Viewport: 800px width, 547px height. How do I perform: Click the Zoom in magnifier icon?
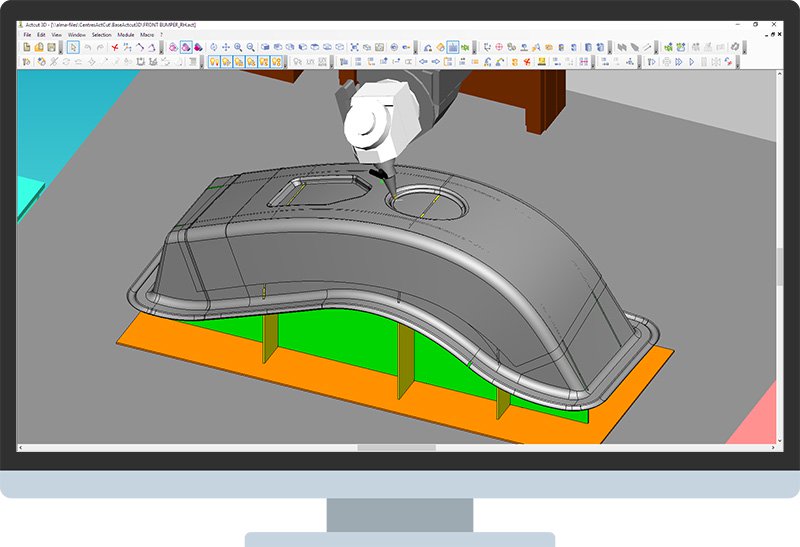point(238,47)
